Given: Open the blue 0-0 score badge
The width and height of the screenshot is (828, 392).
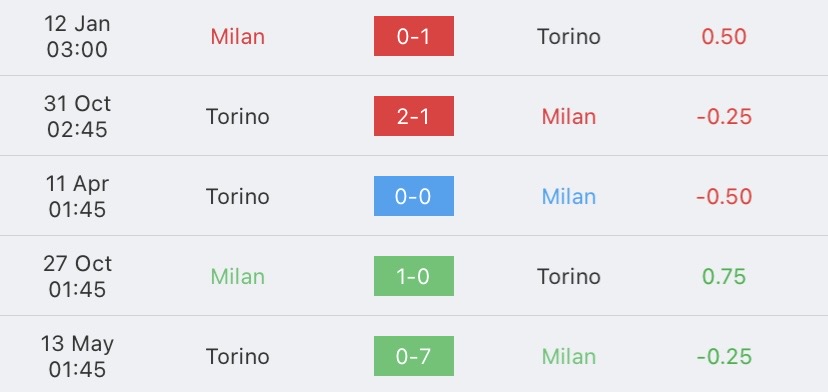Looking at the screenshot, I should pyautogui.click(x=413, y=196).
